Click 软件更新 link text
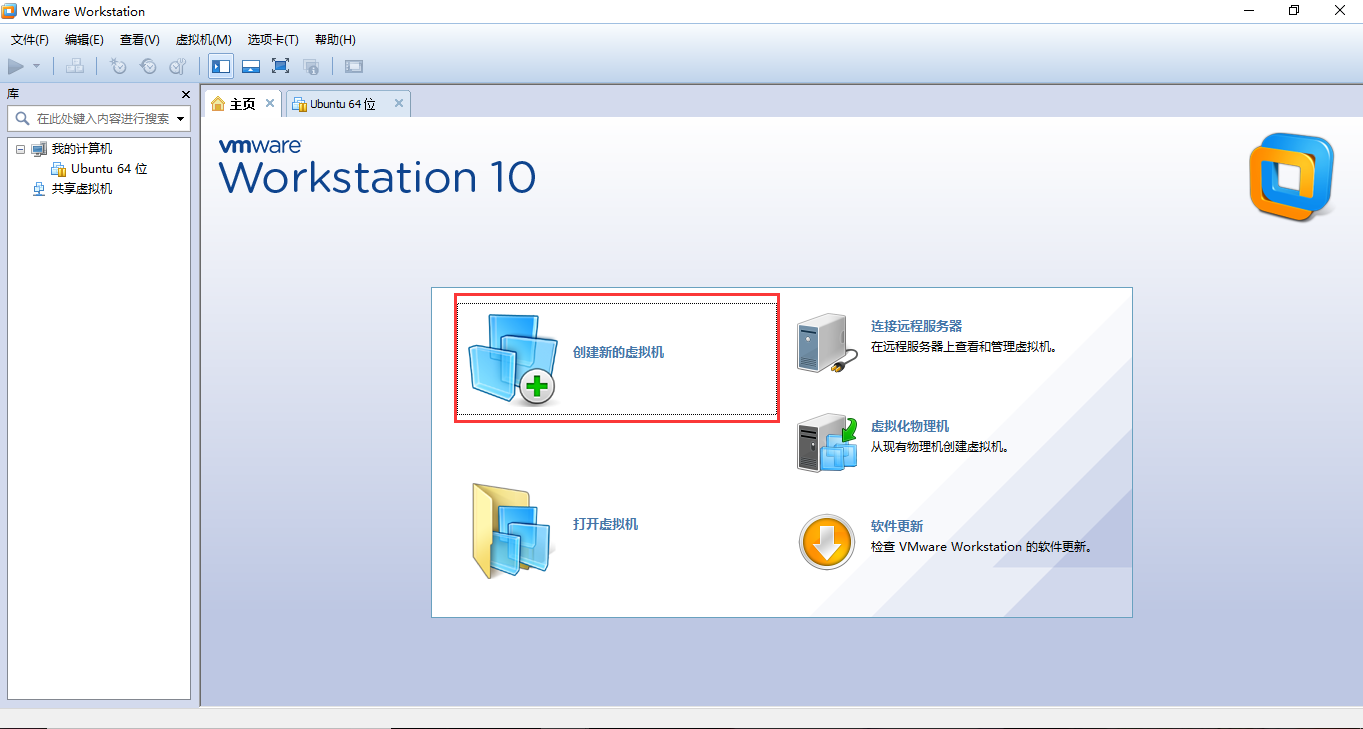Viewport: 1363px width, 729px height. (897, 526)
